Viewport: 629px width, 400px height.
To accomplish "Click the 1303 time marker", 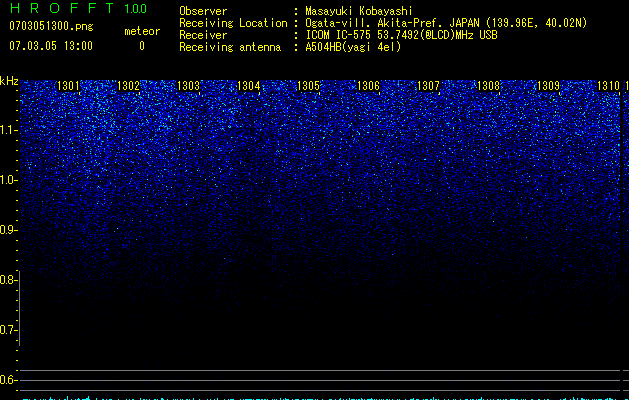I will coord(189,86).
